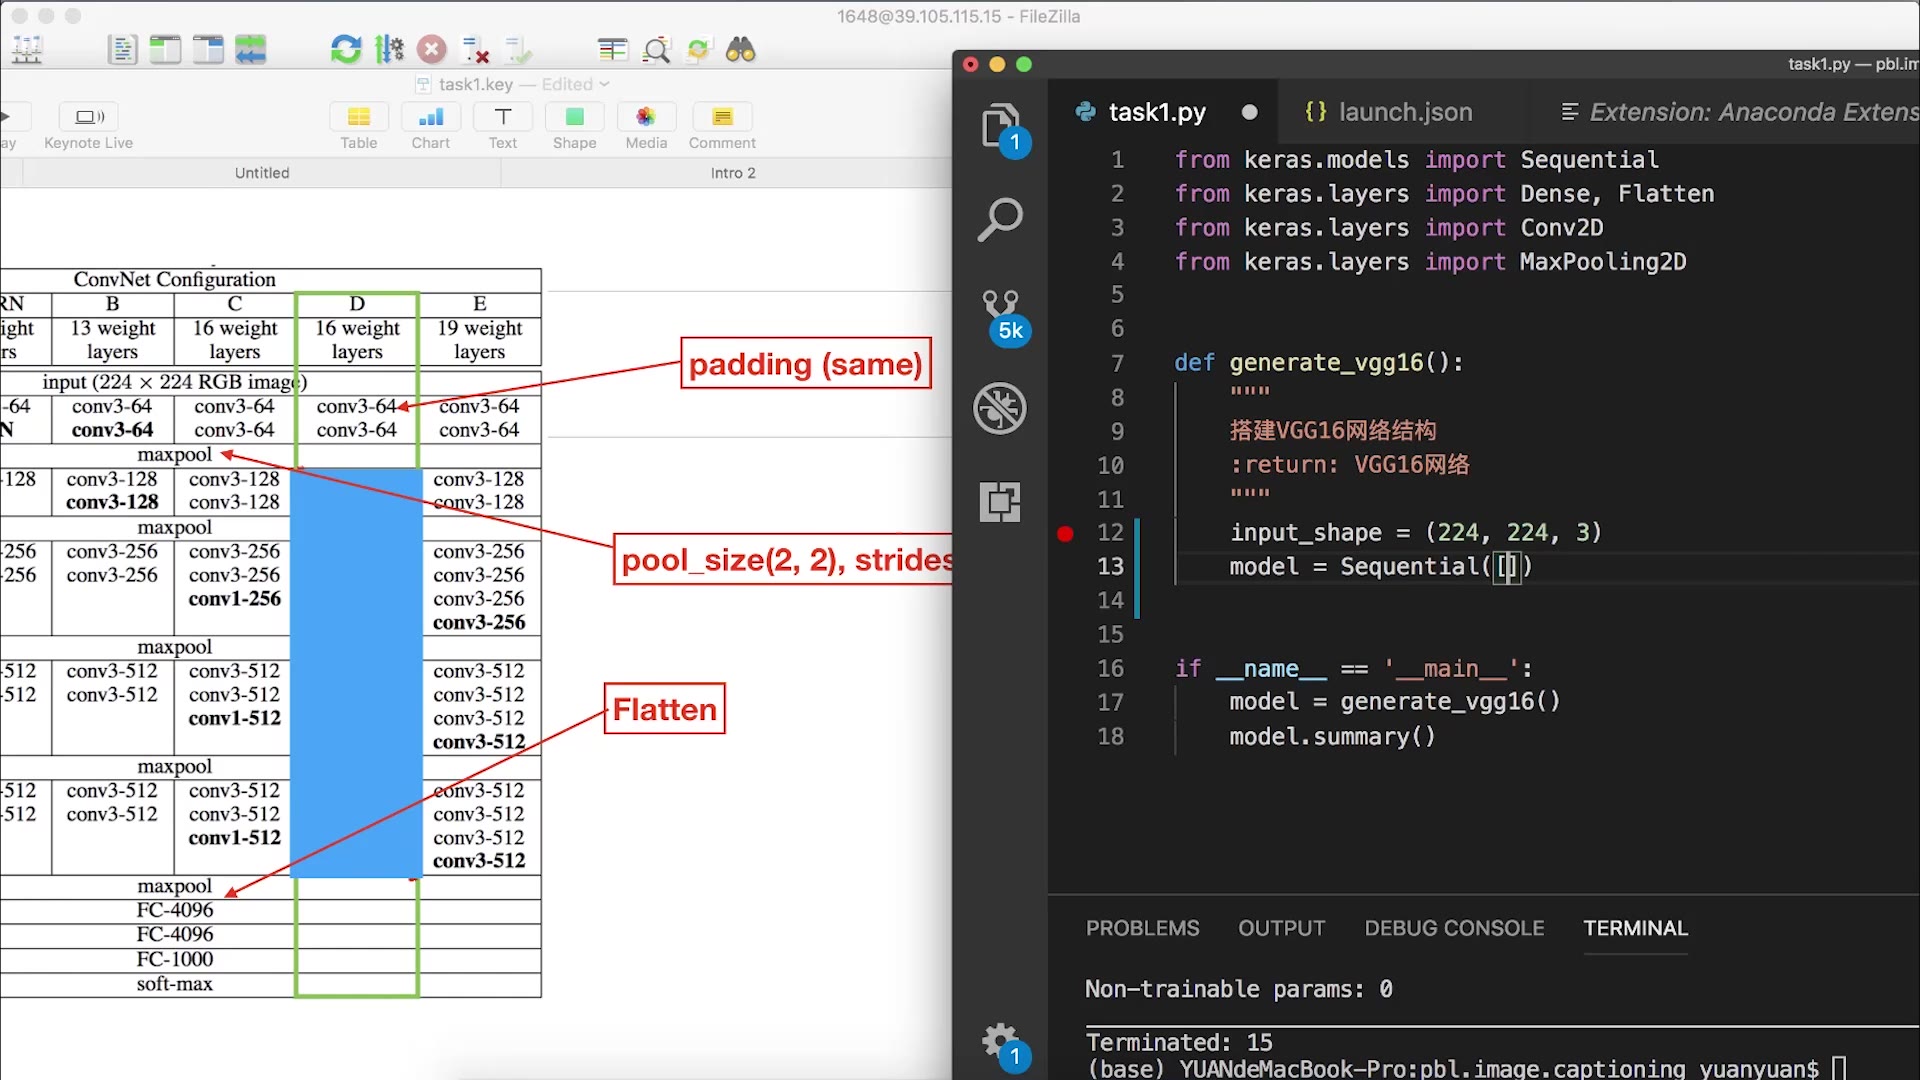Open the Extensions panel icon
The height and width of the screenshot is (1080, 1920).
(1000, 501)
